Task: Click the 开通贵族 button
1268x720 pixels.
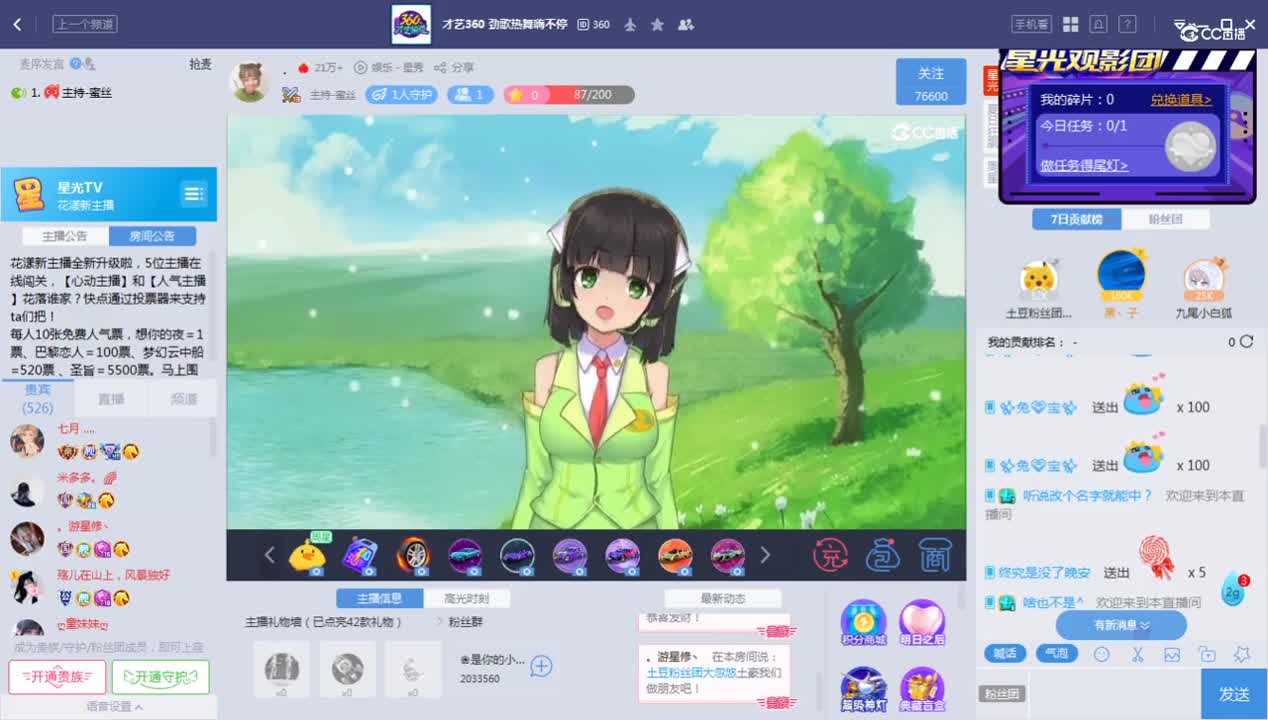Action: 57,677
